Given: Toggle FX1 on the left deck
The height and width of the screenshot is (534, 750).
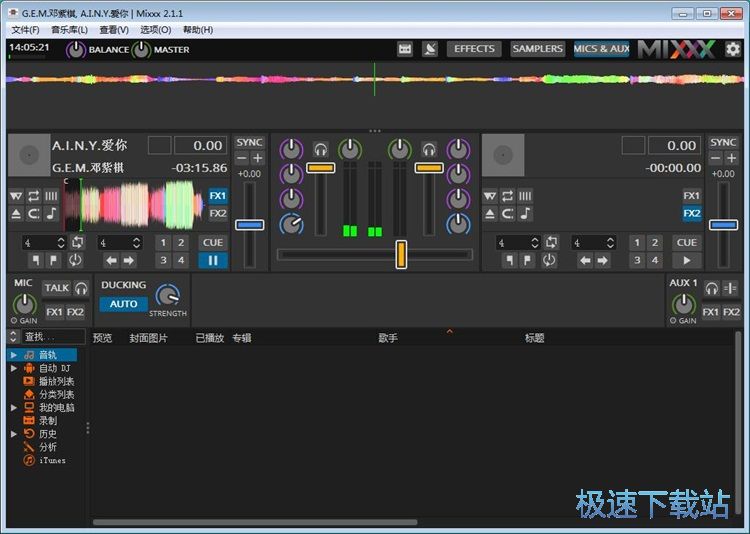Looking at the screenshot, I should coord(218,196).
